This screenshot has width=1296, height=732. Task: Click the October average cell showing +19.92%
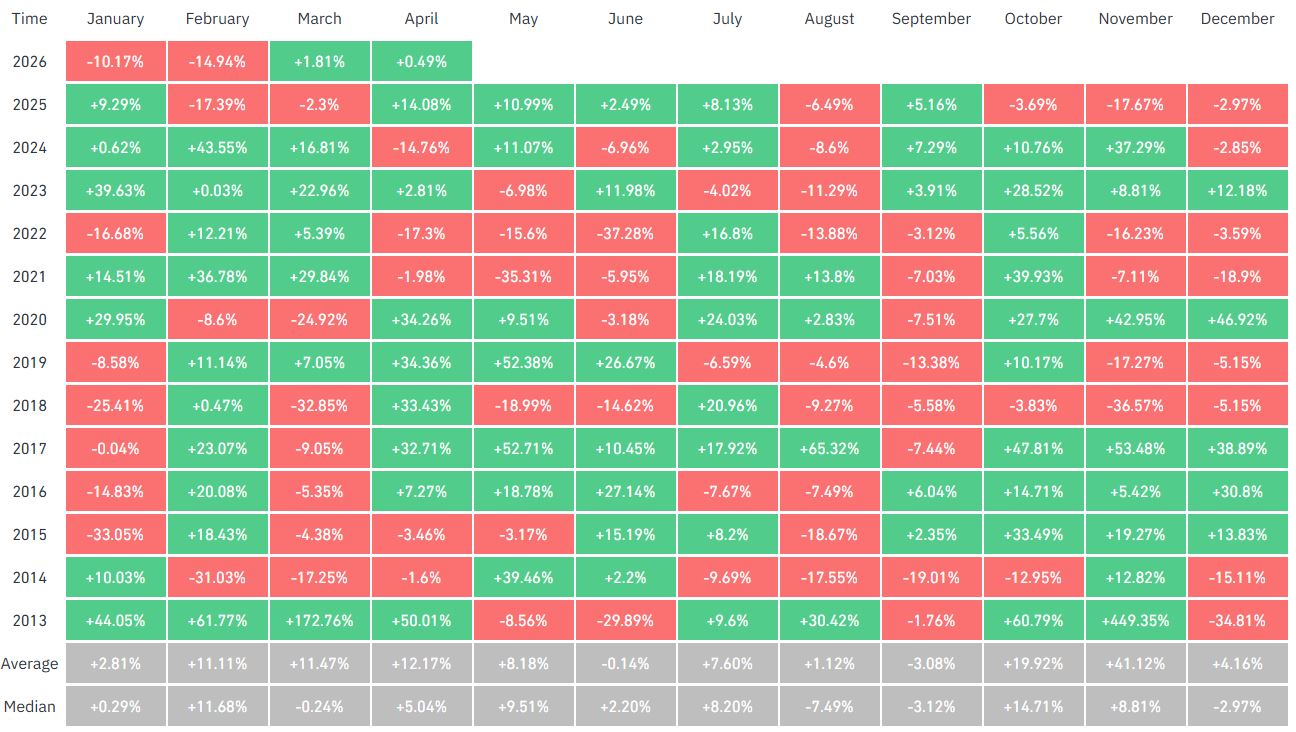[x=1033, y=663]
